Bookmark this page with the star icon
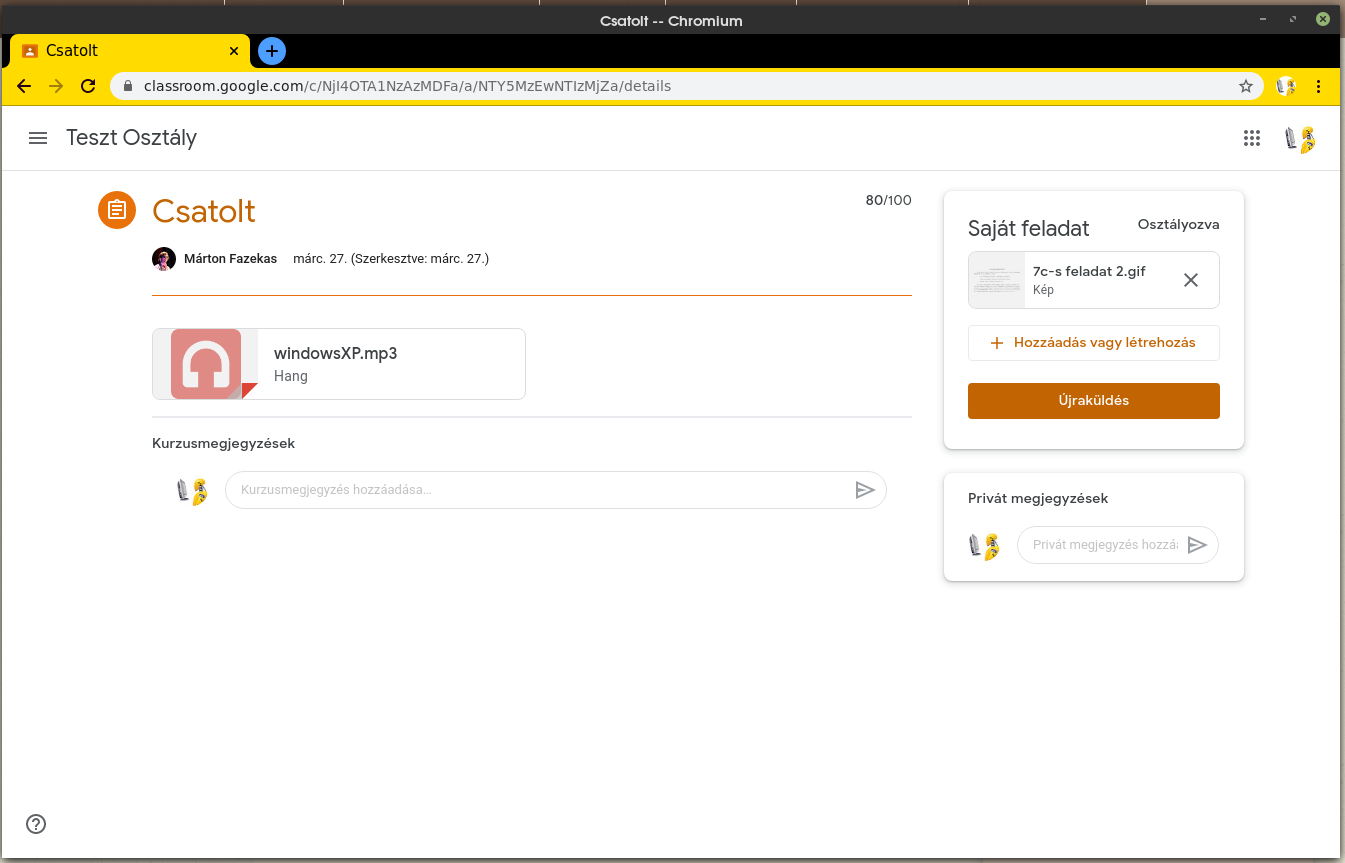The image size is (1345, 863). click(1245, 86)
